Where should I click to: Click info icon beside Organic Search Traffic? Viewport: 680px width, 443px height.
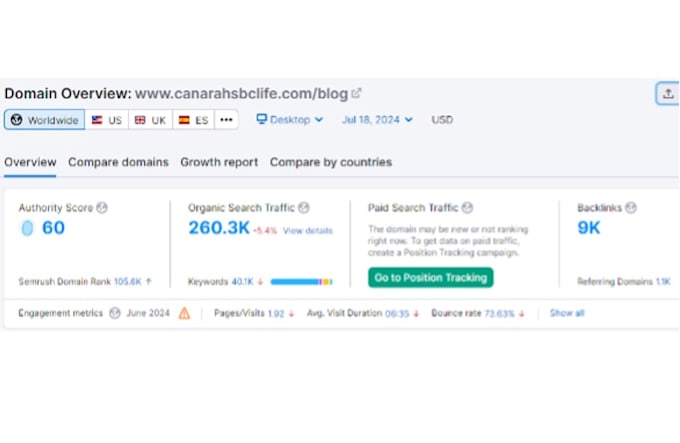coord(304,208)
